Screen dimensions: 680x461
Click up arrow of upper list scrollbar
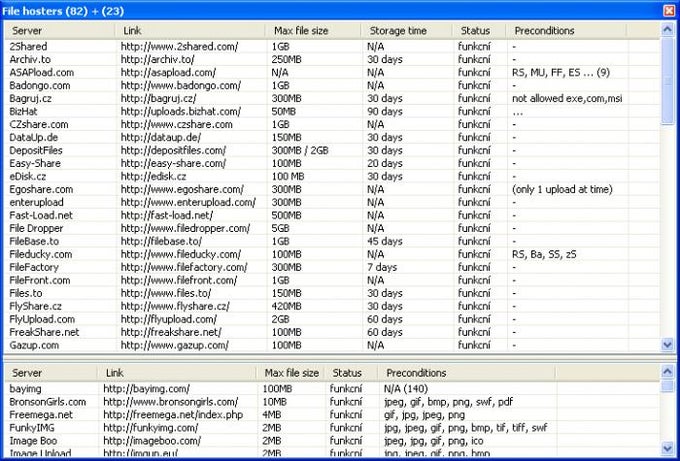[x=667, y=29]
